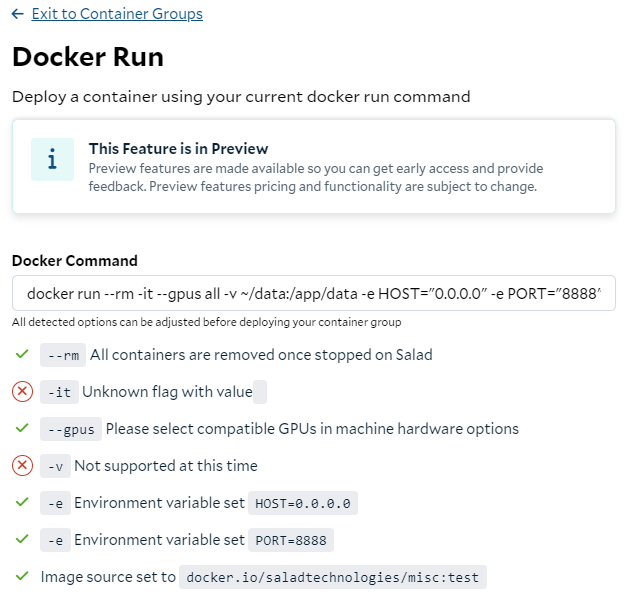
Task: Click the back arrow icon
Action: point(18,14)
